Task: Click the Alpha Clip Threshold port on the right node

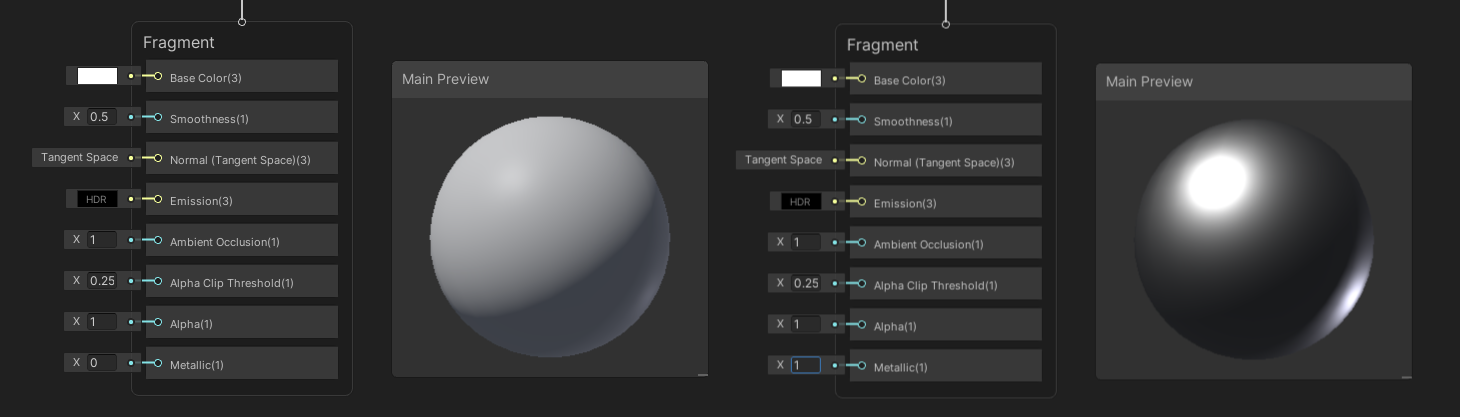Action: (862, 285)
